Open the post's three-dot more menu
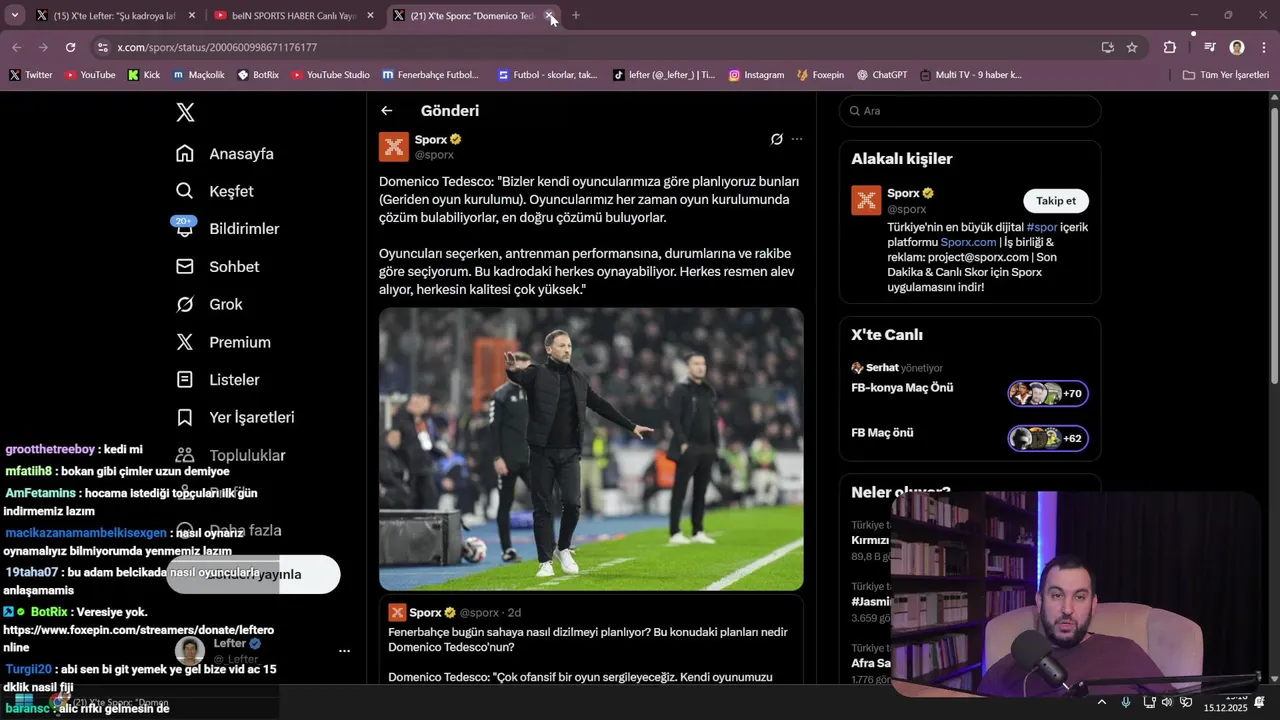This screenshot has width=1280, height=720. point(797,139)
